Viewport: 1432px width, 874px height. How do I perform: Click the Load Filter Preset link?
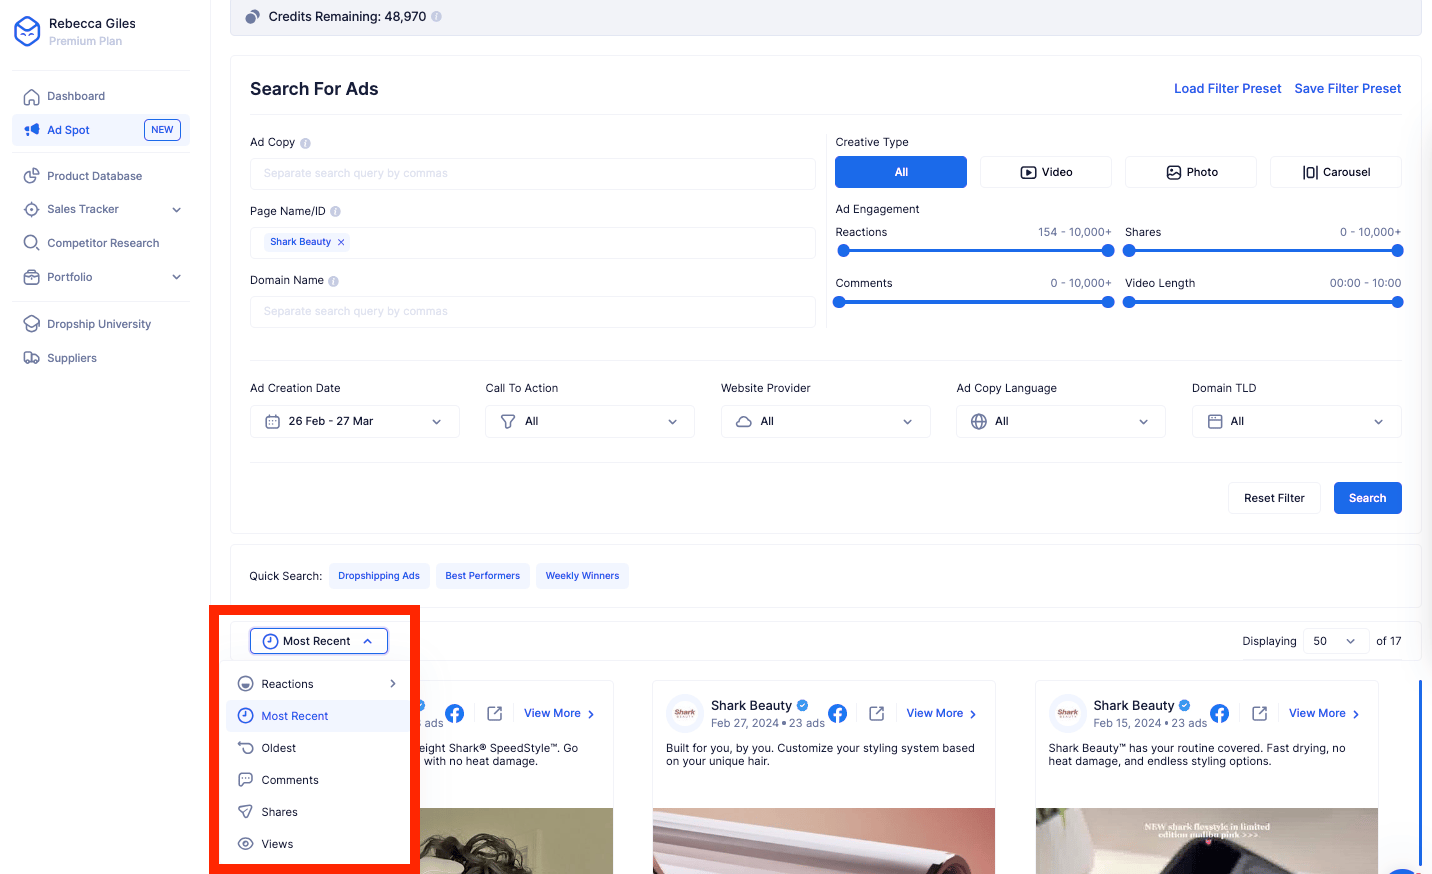(x=1227, y=89)
